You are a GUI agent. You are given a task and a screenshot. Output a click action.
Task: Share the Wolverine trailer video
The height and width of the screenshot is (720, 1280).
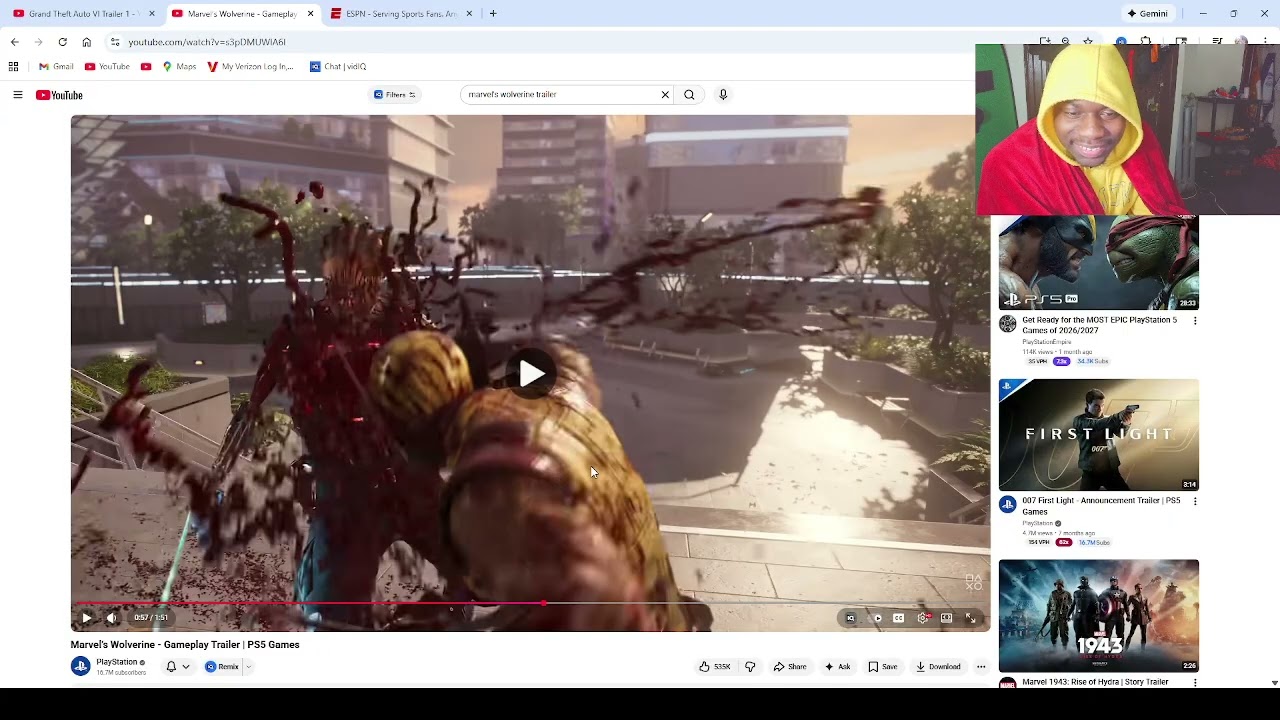789,667
